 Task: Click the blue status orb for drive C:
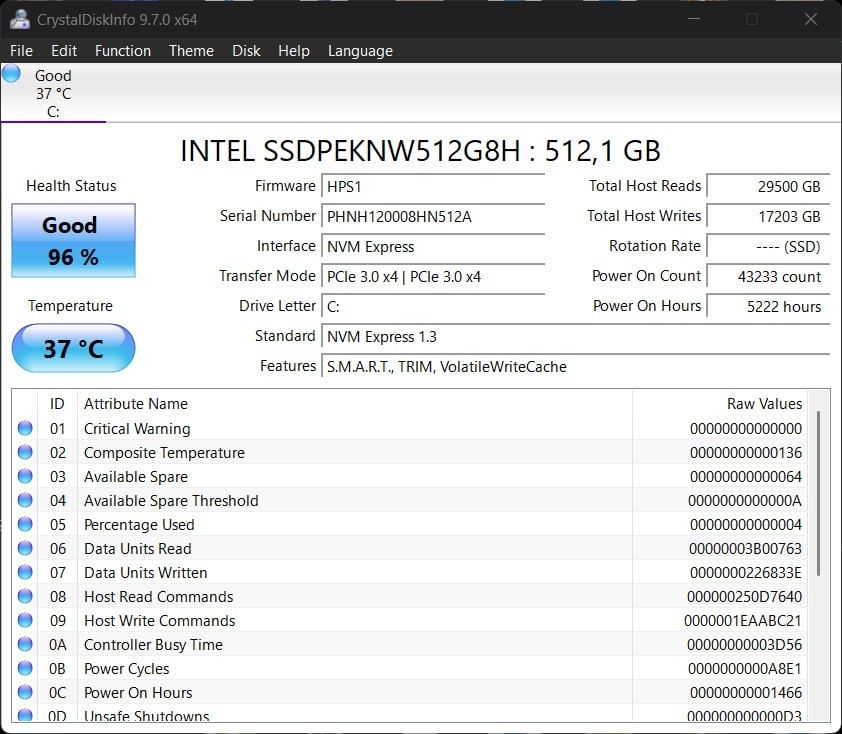pos(11,74)
